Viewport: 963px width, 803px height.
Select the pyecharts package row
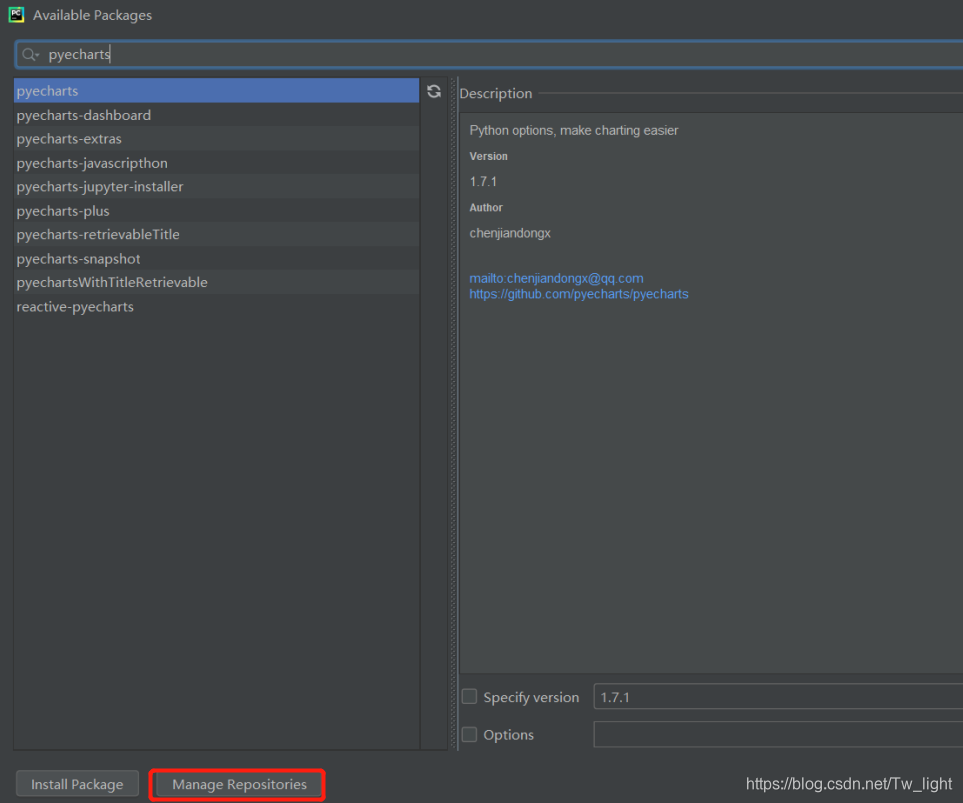point(216,91)
